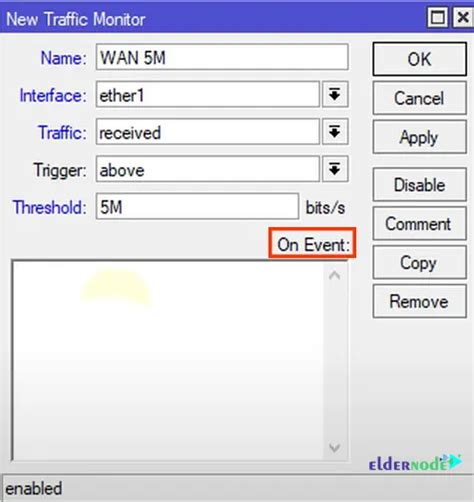Copy the traffic monitor entry
The image size is (474, 502).
(x=420, y=262)
